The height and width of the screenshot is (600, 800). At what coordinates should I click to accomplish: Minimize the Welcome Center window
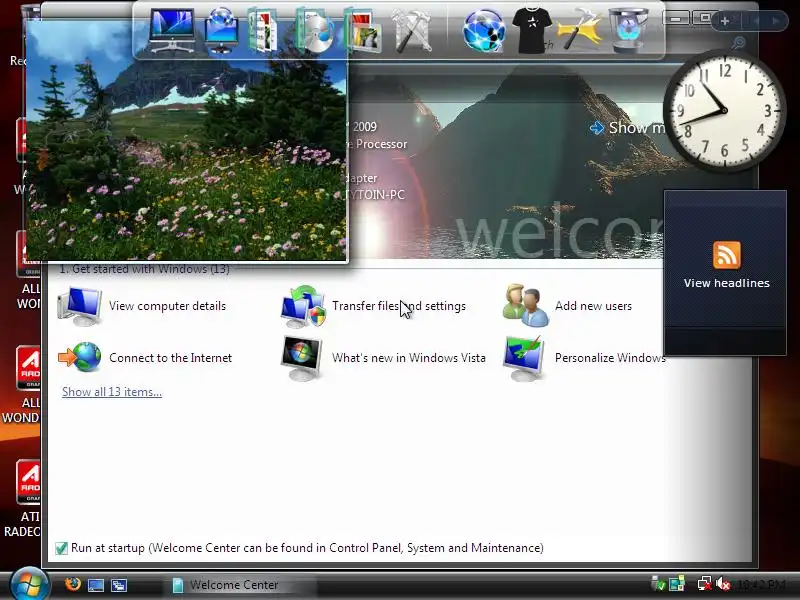pos(676,19)
